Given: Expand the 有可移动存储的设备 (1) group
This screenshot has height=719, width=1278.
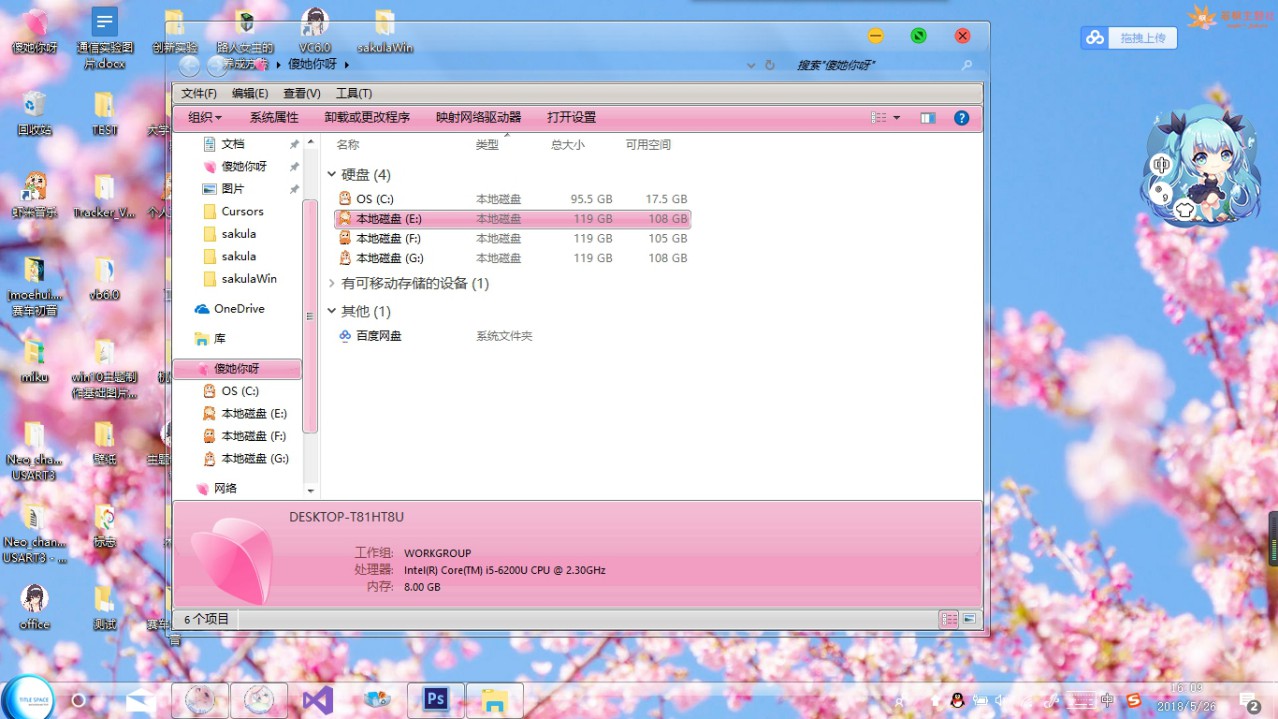Looking at the screenshot, I should [x=332, y=284].
